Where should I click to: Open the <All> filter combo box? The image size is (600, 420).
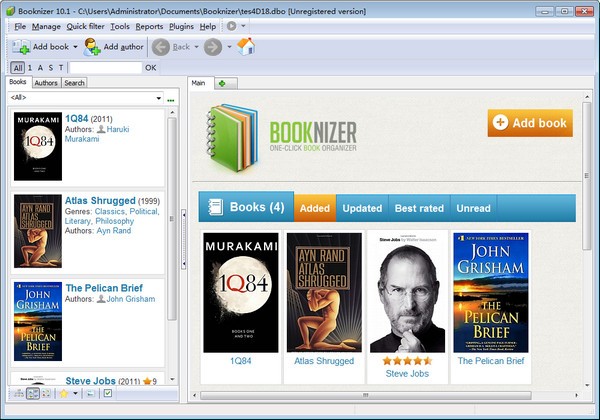[x=85, y=98]
